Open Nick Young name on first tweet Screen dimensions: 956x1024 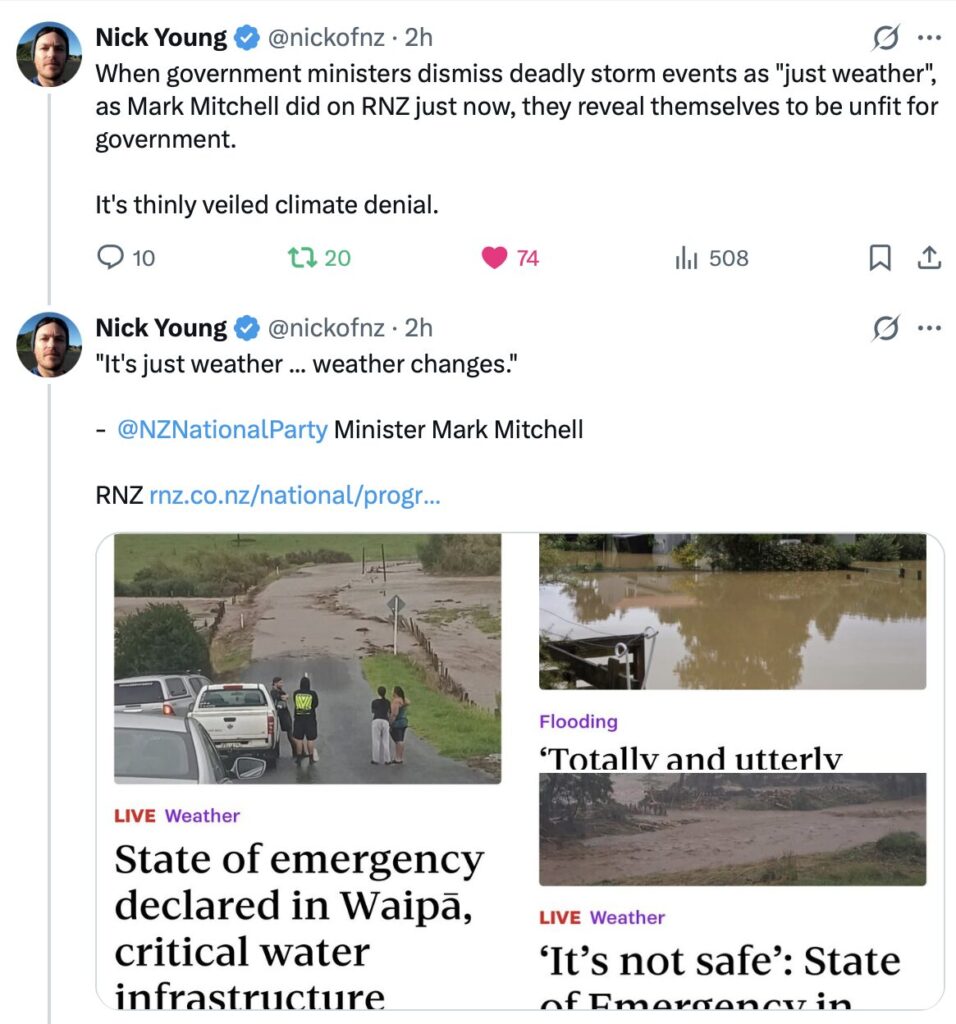[161, 38]
